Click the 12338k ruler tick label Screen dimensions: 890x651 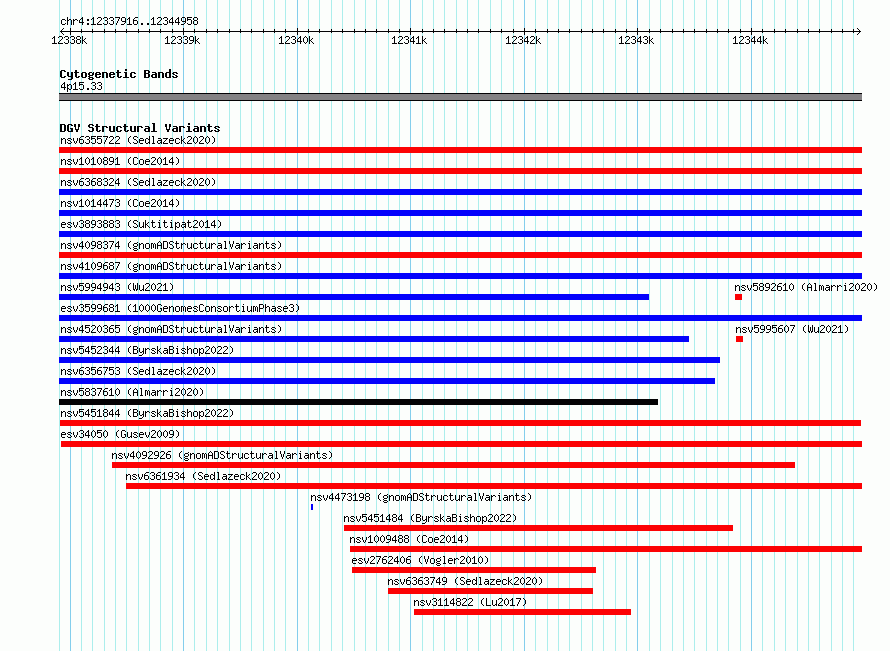(x=69, y=40)
